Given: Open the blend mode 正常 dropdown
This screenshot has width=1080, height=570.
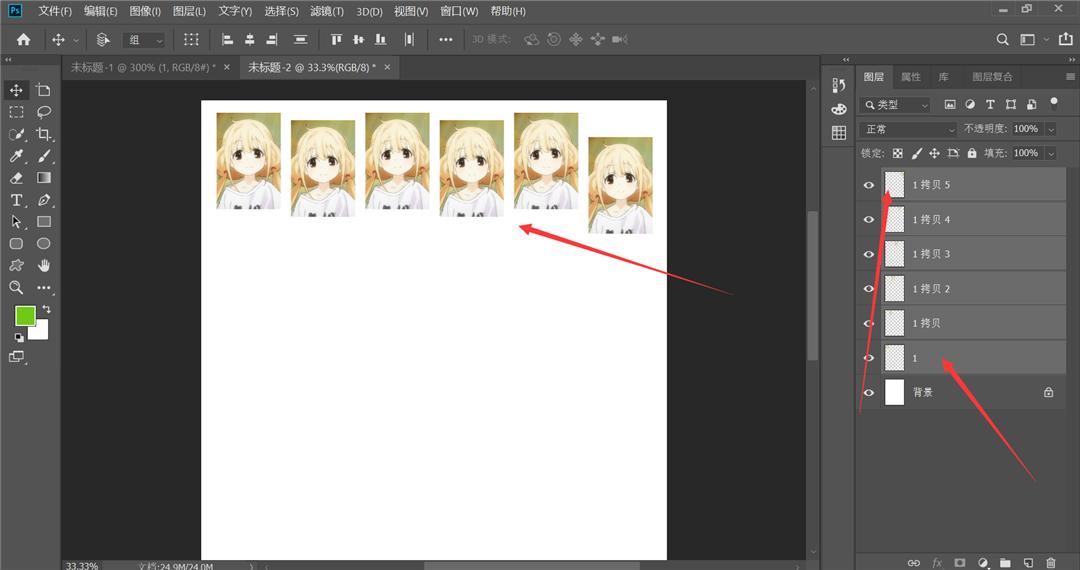Looking at the screenshot, I should coord(908,130).
